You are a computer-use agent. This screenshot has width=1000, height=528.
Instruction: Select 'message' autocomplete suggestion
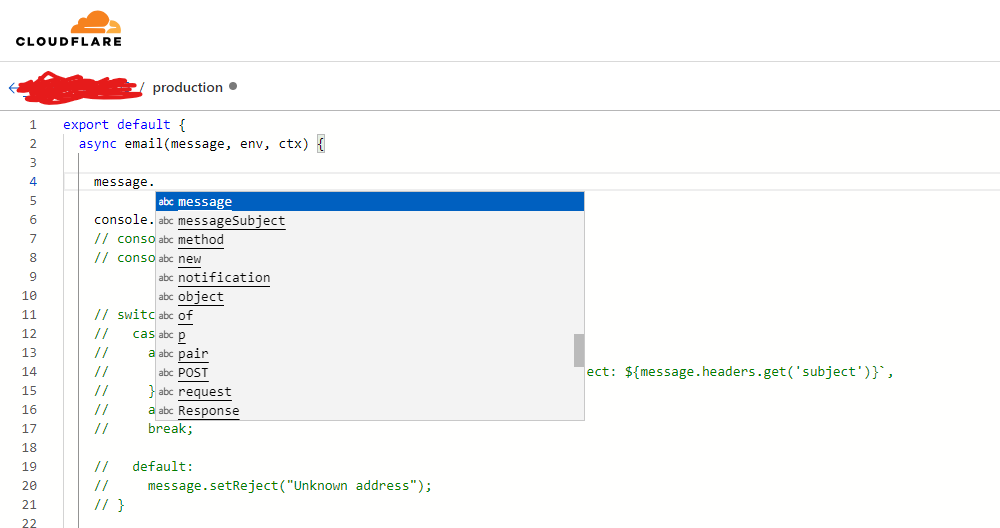(x=370, y=202)
